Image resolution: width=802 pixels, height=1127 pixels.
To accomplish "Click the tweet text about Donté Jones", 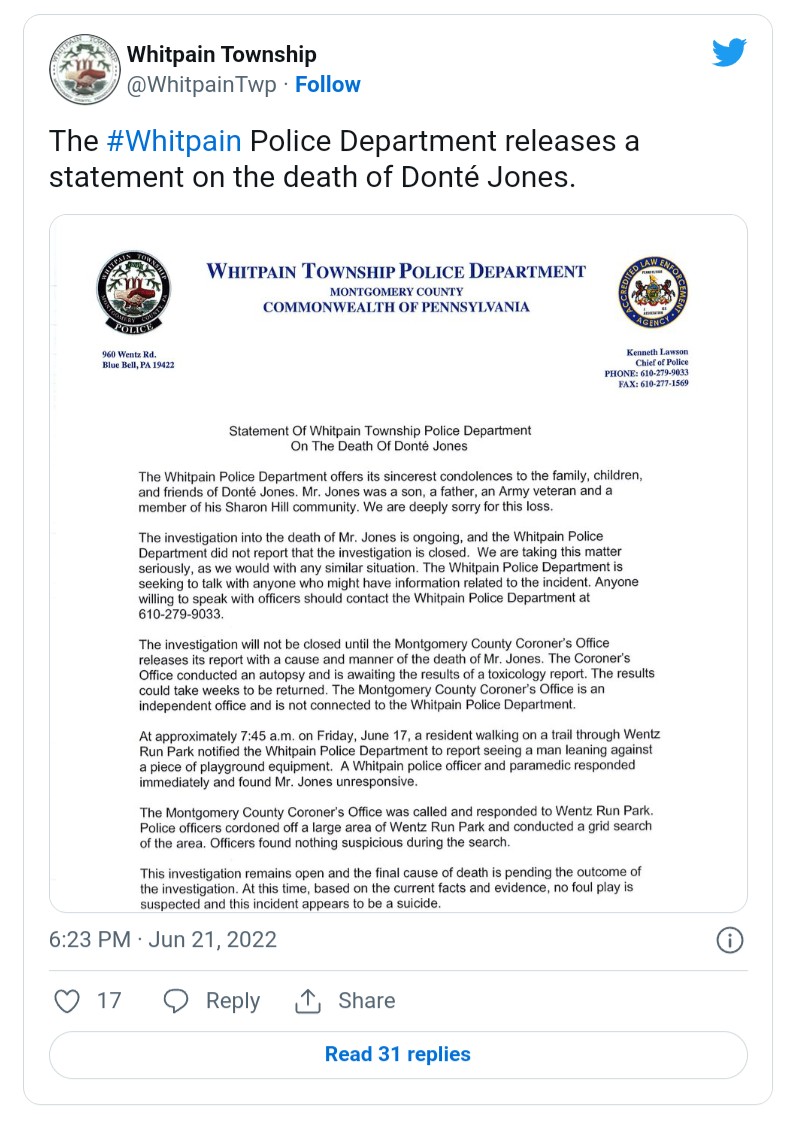I will tap(344, 159).
